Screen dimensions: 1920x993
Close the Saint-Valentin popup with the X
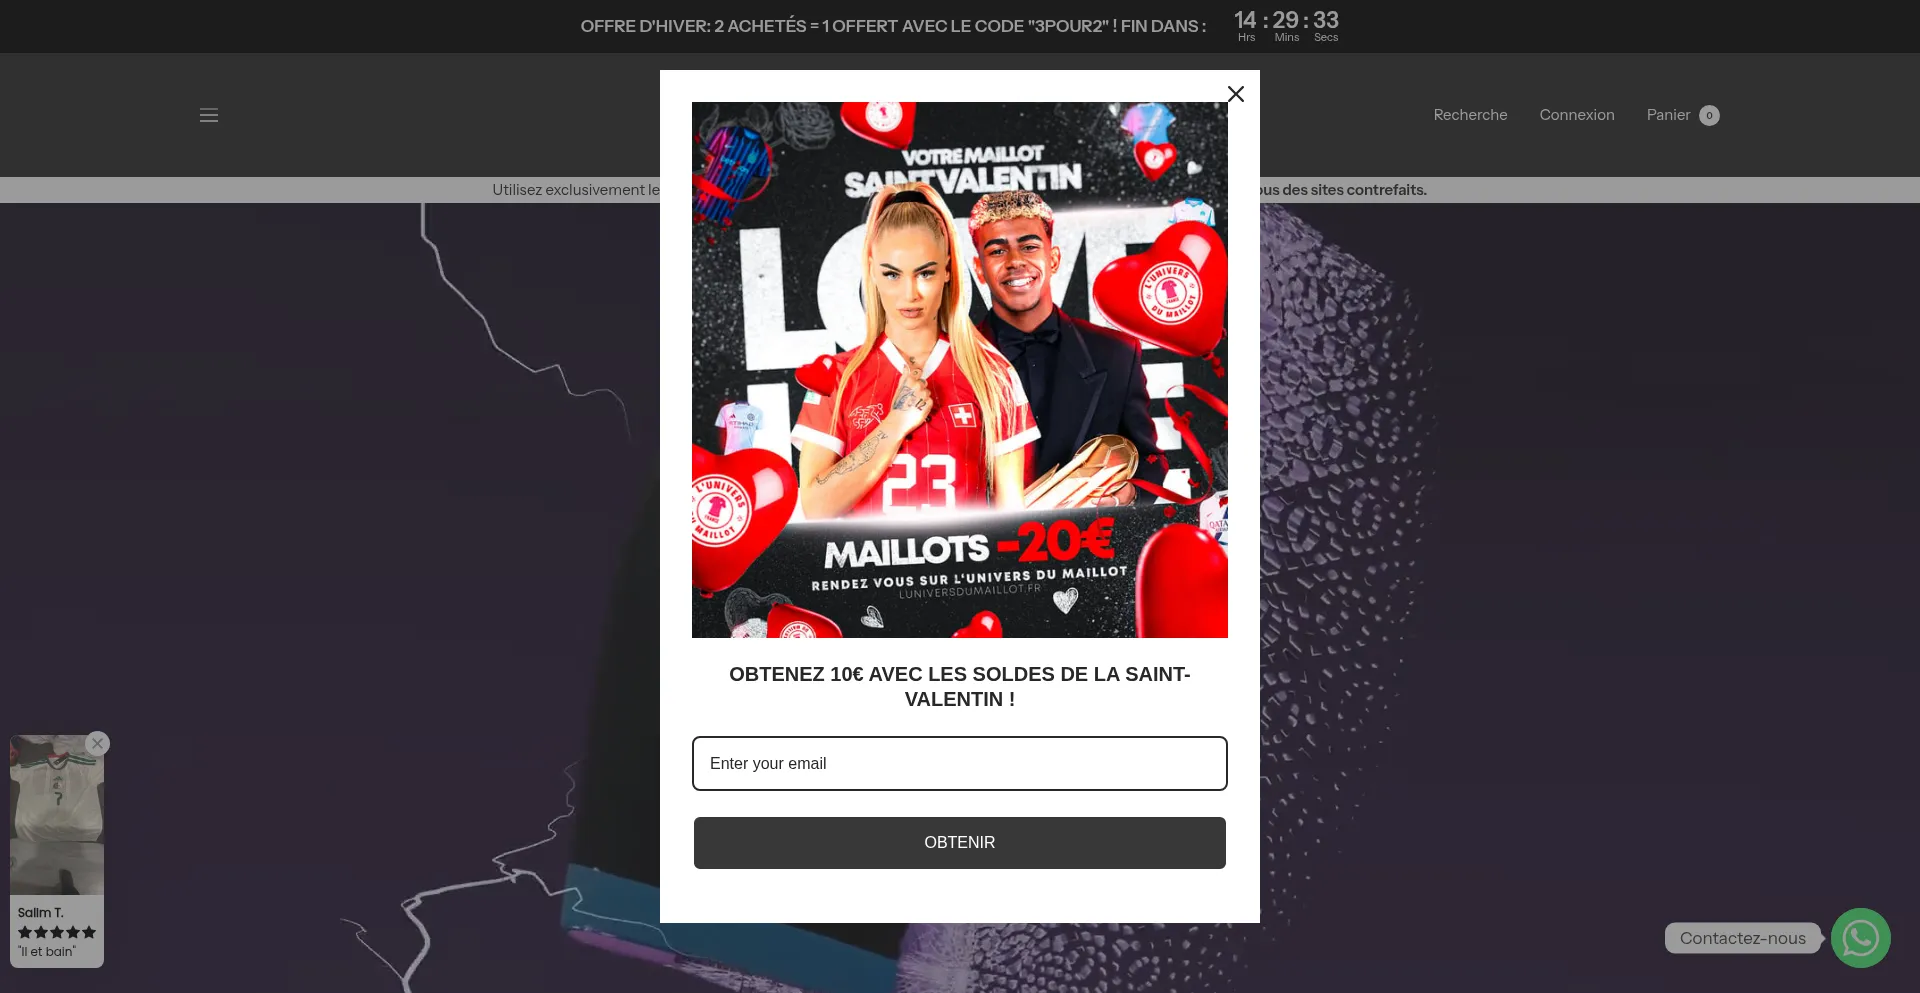1236,94
